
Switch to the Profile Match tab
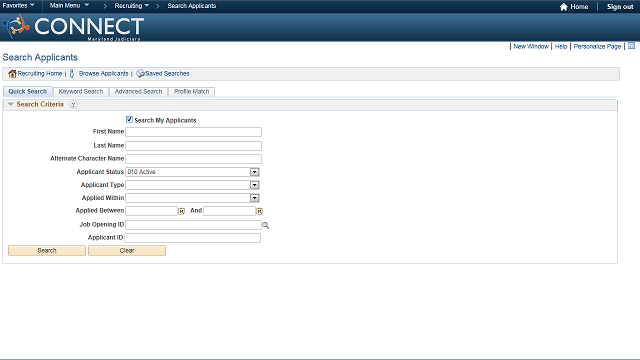(191, 91)
